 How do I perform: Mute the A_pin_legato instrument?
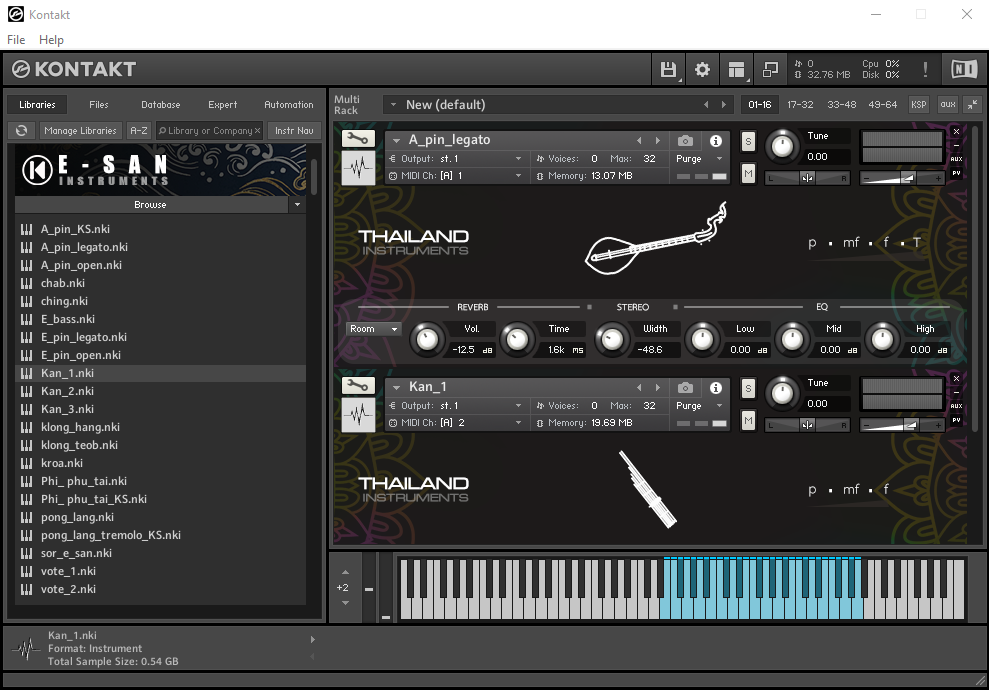pyautogui.click(x=748, y=173)
